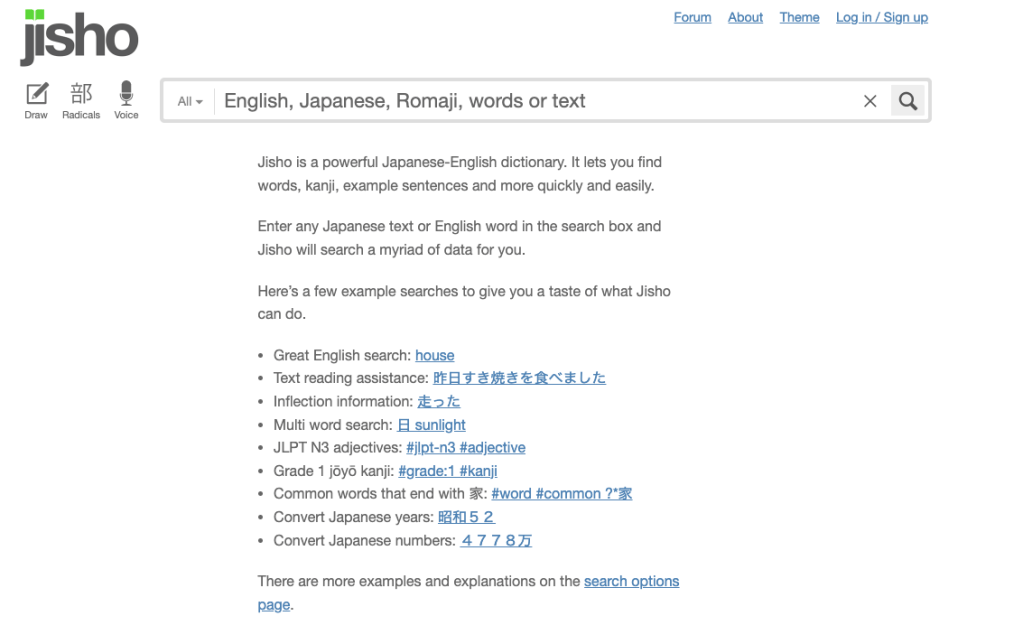Open the Theme selector
The image size is (1023, 644).
pos(798,17)
